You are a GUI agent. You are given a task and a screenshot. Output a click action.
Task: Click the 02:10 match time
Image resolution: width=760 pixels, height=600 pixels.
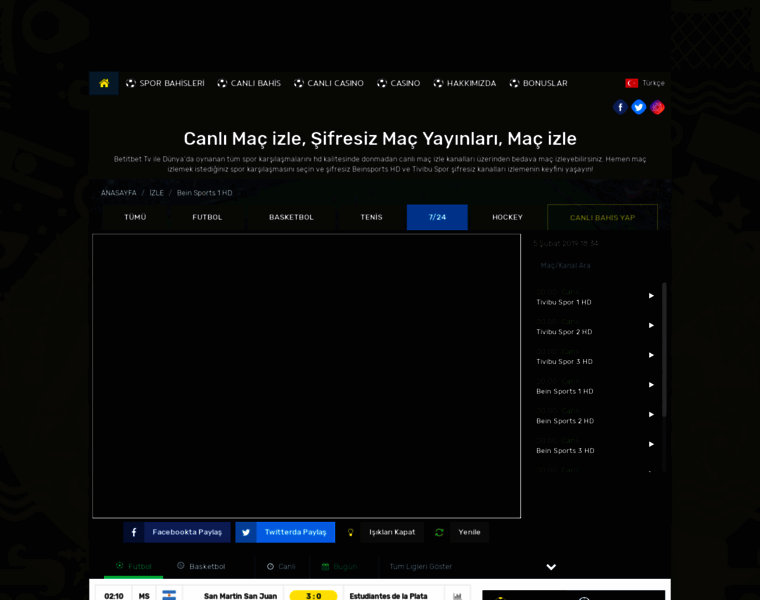pos(114,596)
